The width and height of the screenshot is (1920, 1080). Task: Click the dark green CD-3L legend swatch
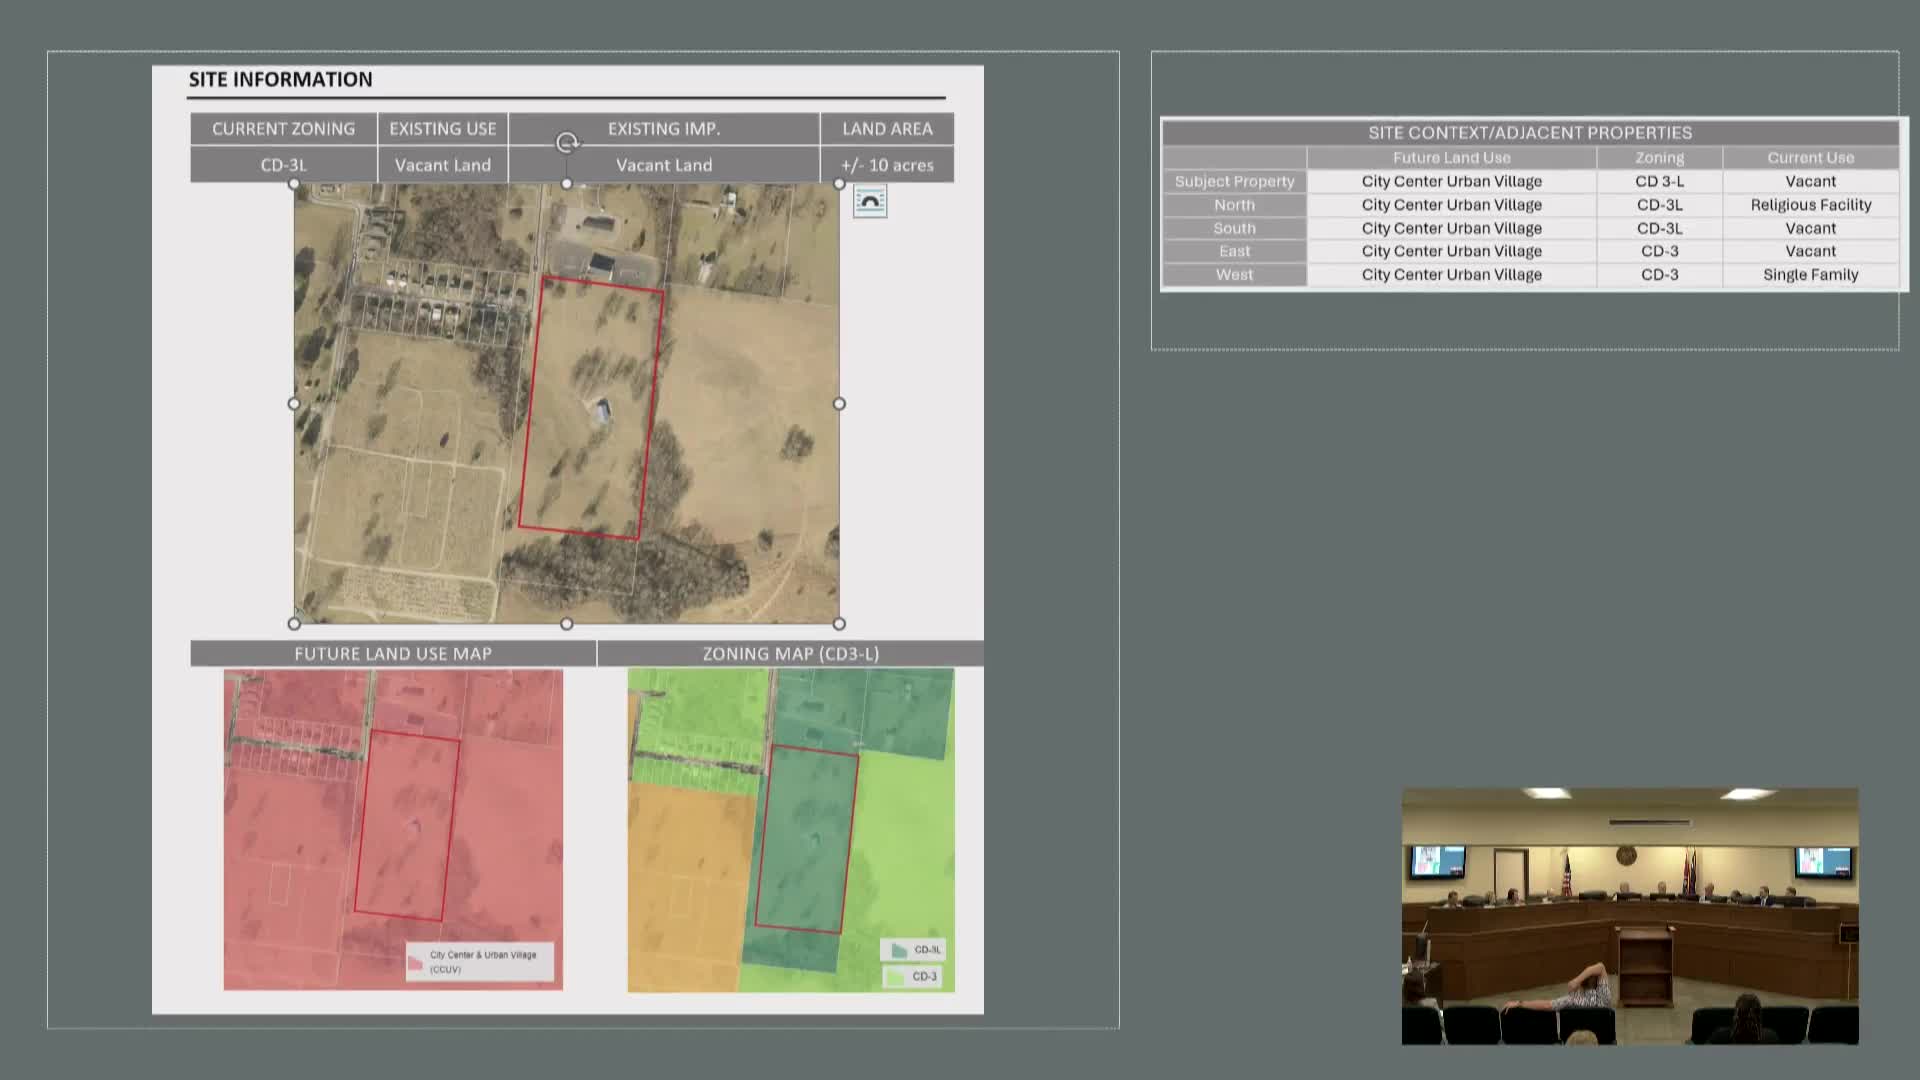click(x=898, y=950)
